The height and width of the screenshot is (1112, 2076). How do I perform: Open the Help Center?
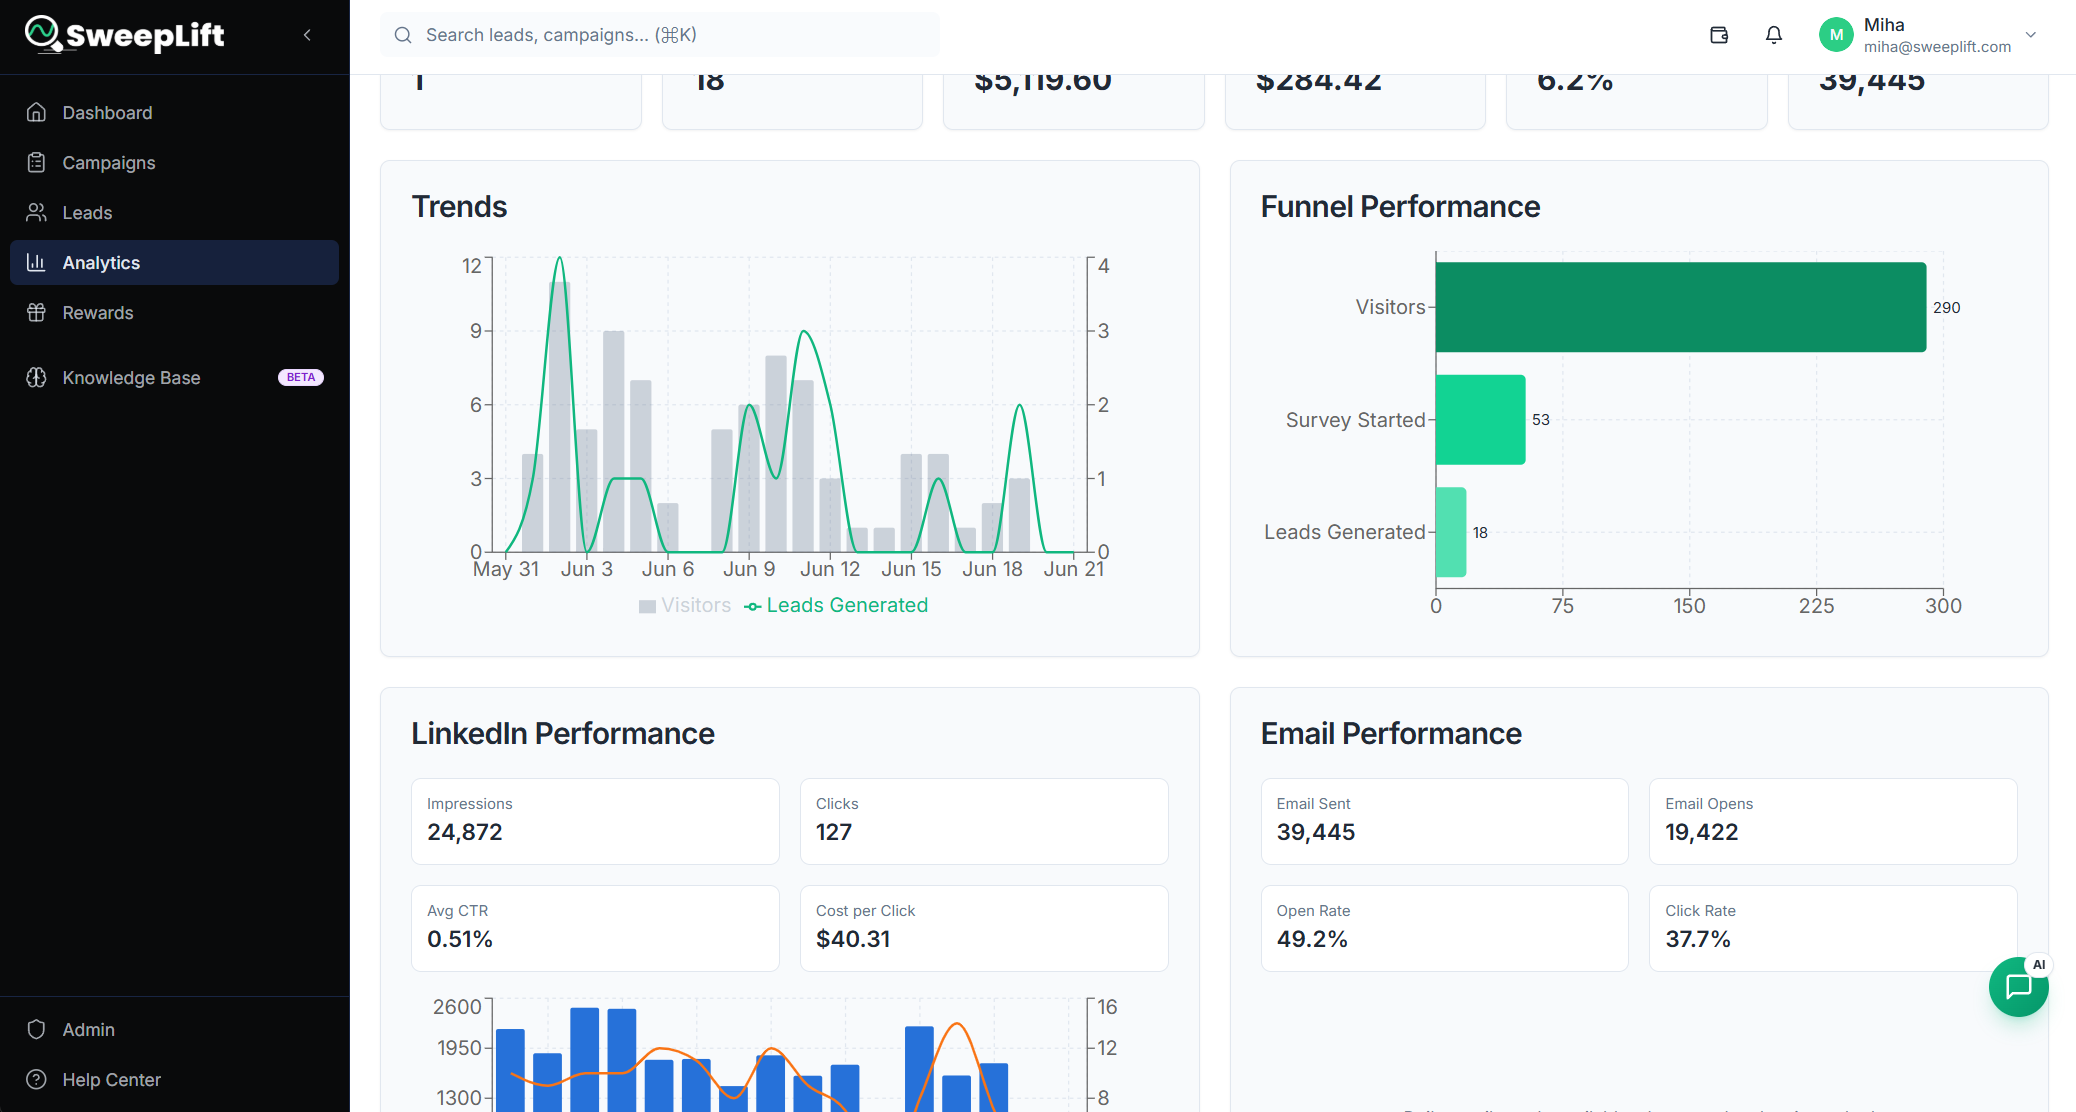click(174, 1080)
